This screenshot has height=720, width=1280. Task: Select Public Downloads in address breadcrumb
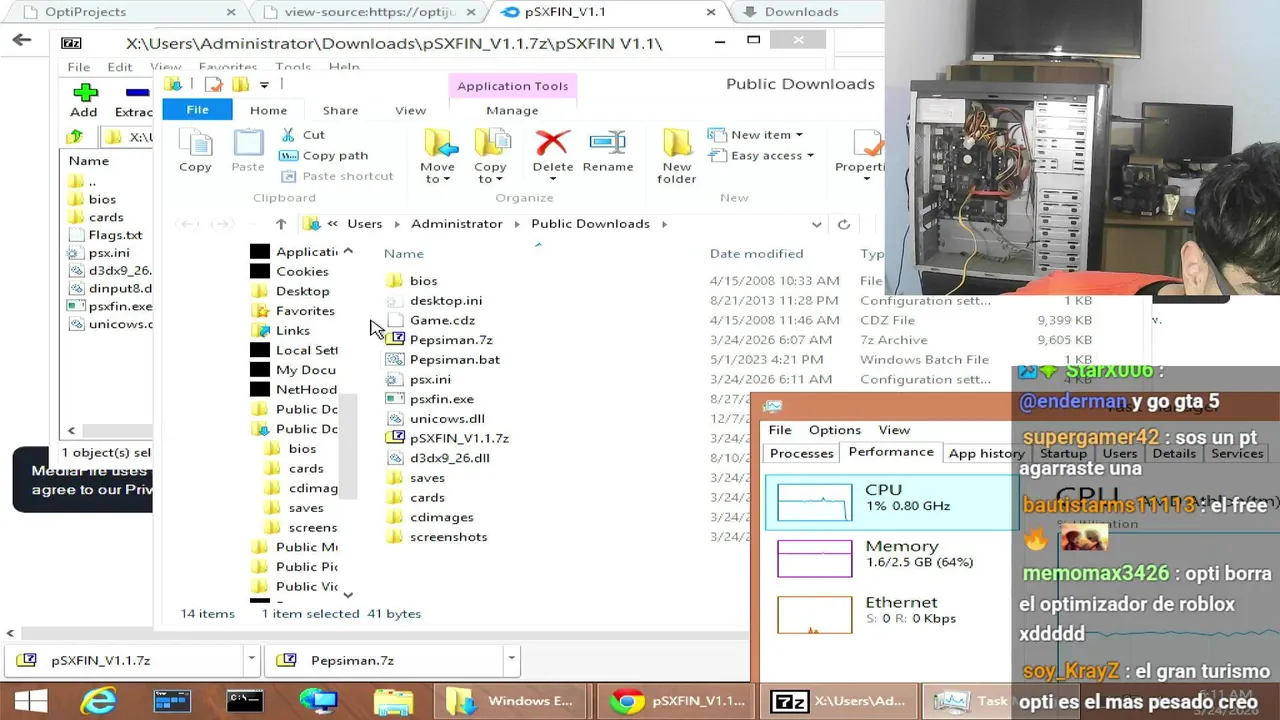590,224
